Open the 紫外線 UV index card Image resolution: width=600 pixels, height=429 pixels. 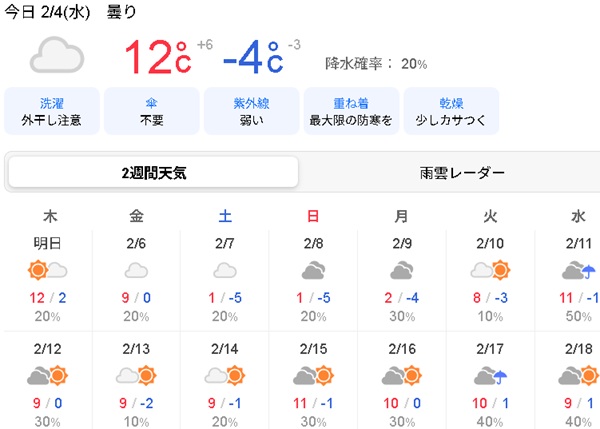click(x=251, y=111)
